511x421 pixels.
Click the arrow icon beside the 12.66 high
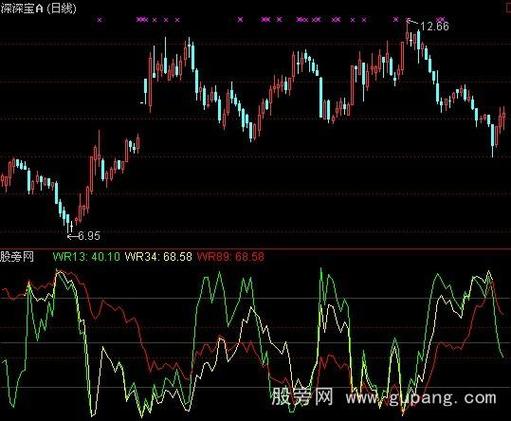pos(412,22)
